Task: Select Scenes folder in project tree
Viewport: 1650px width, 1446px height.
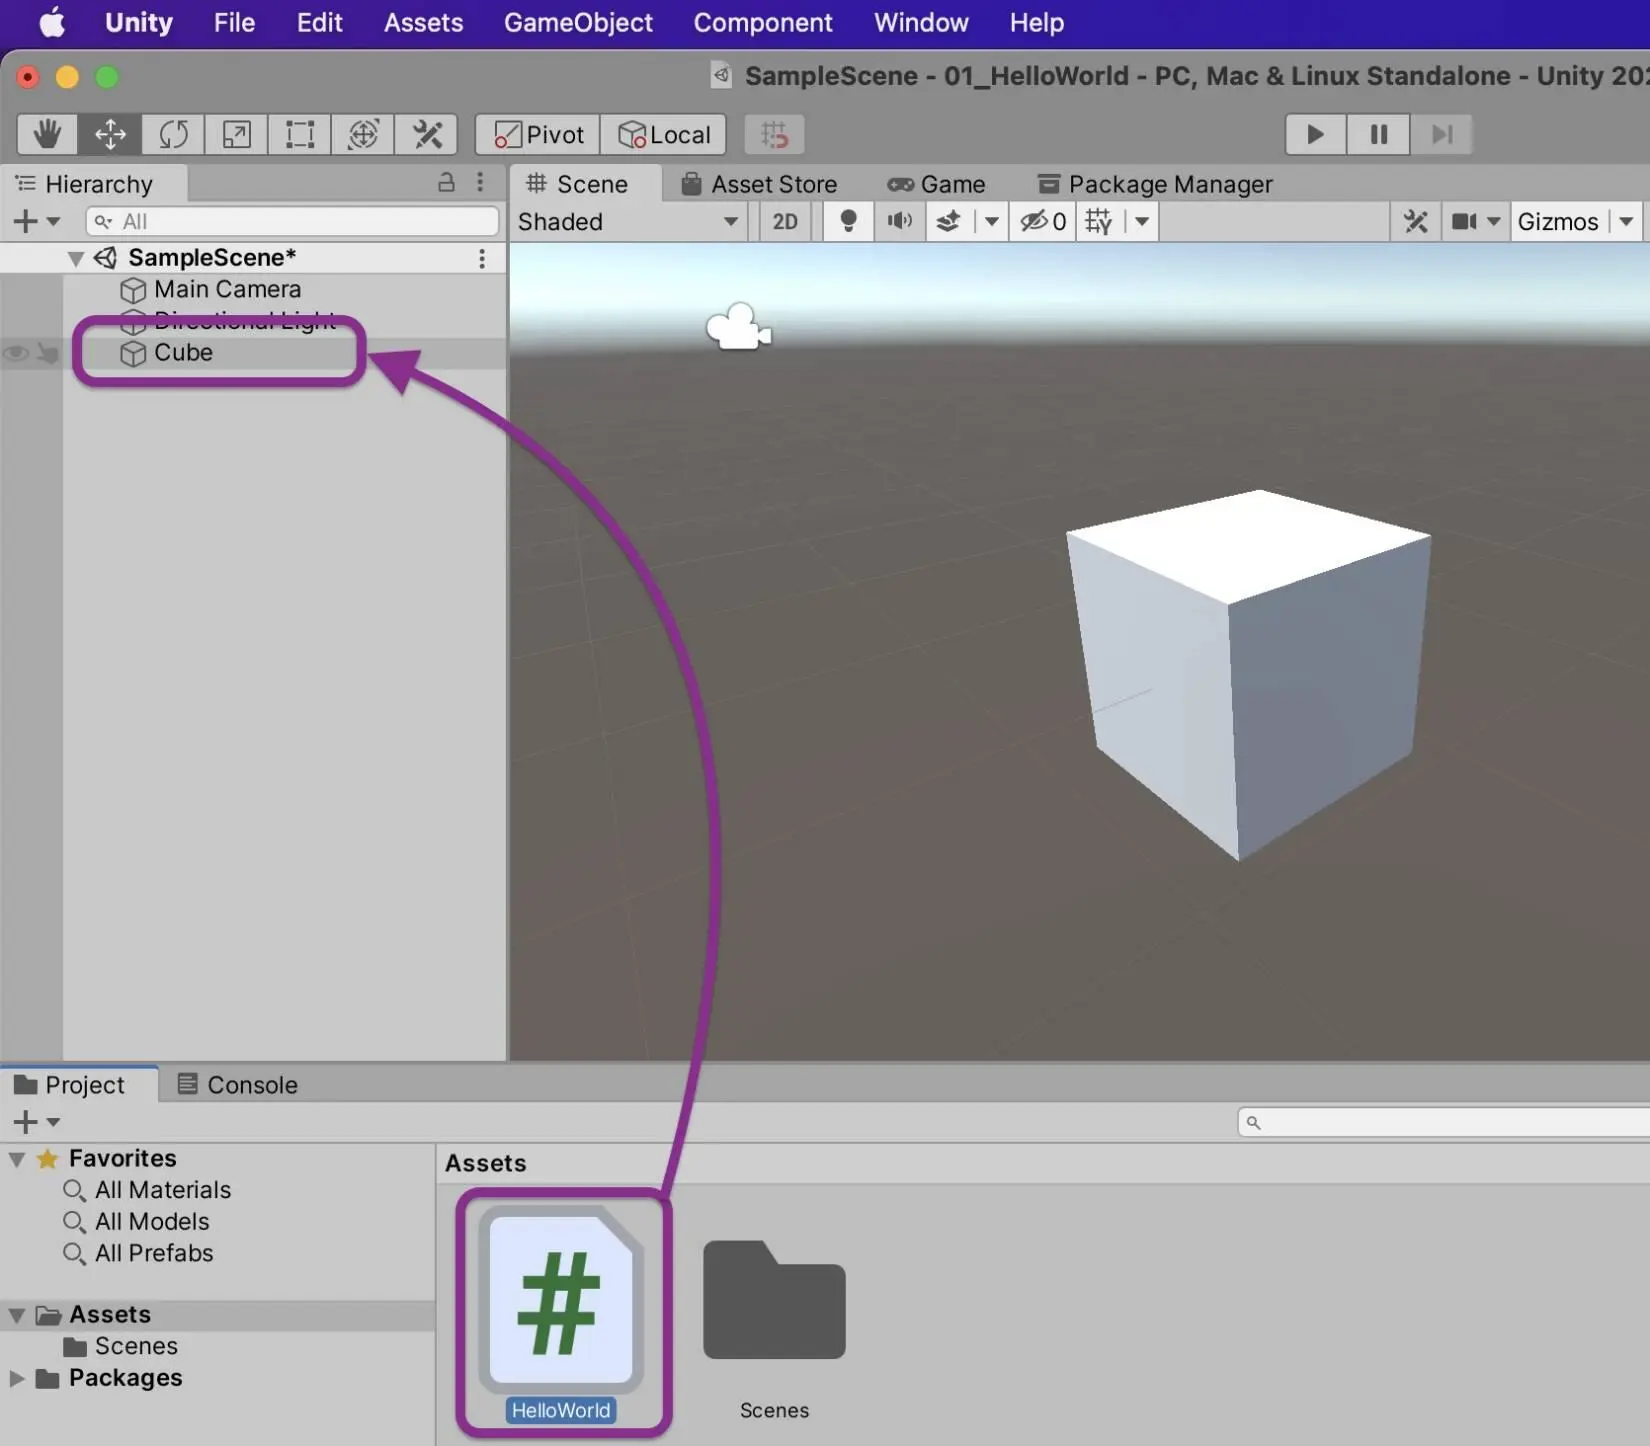Action: [x=121, y=1346]
